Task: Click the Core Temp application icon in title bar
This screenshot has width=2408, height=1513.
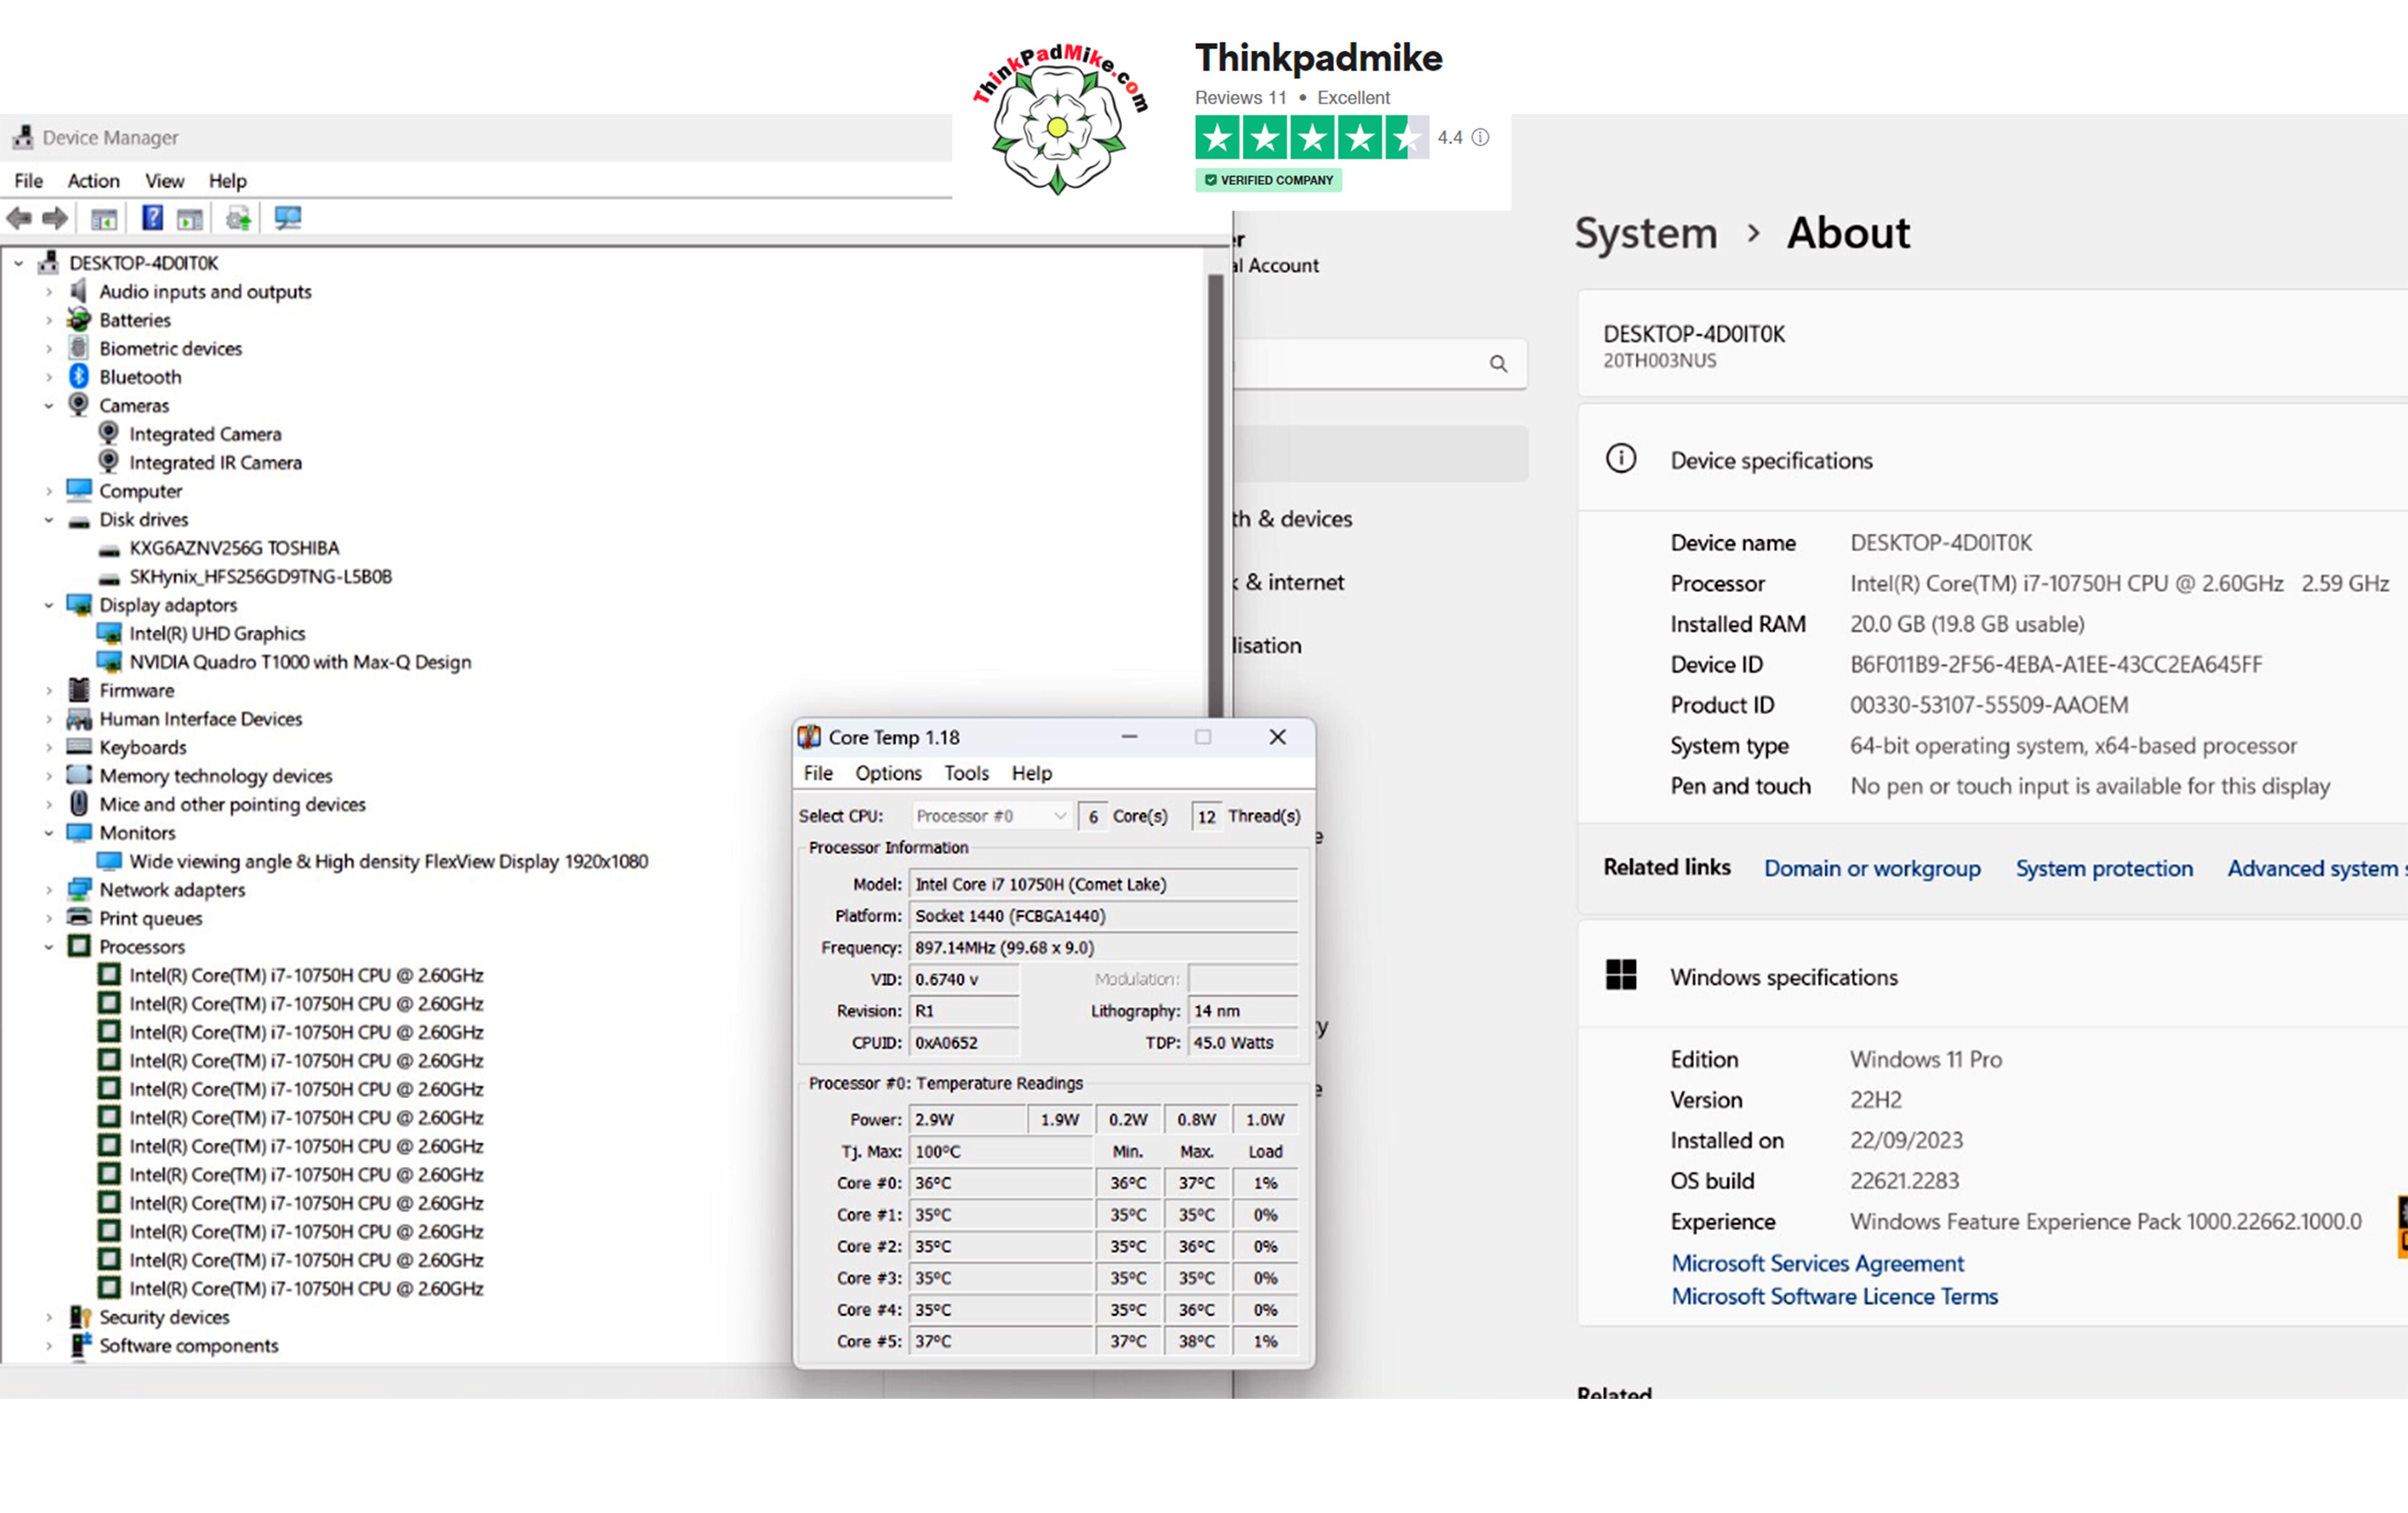Action: (x=809, y=737)
